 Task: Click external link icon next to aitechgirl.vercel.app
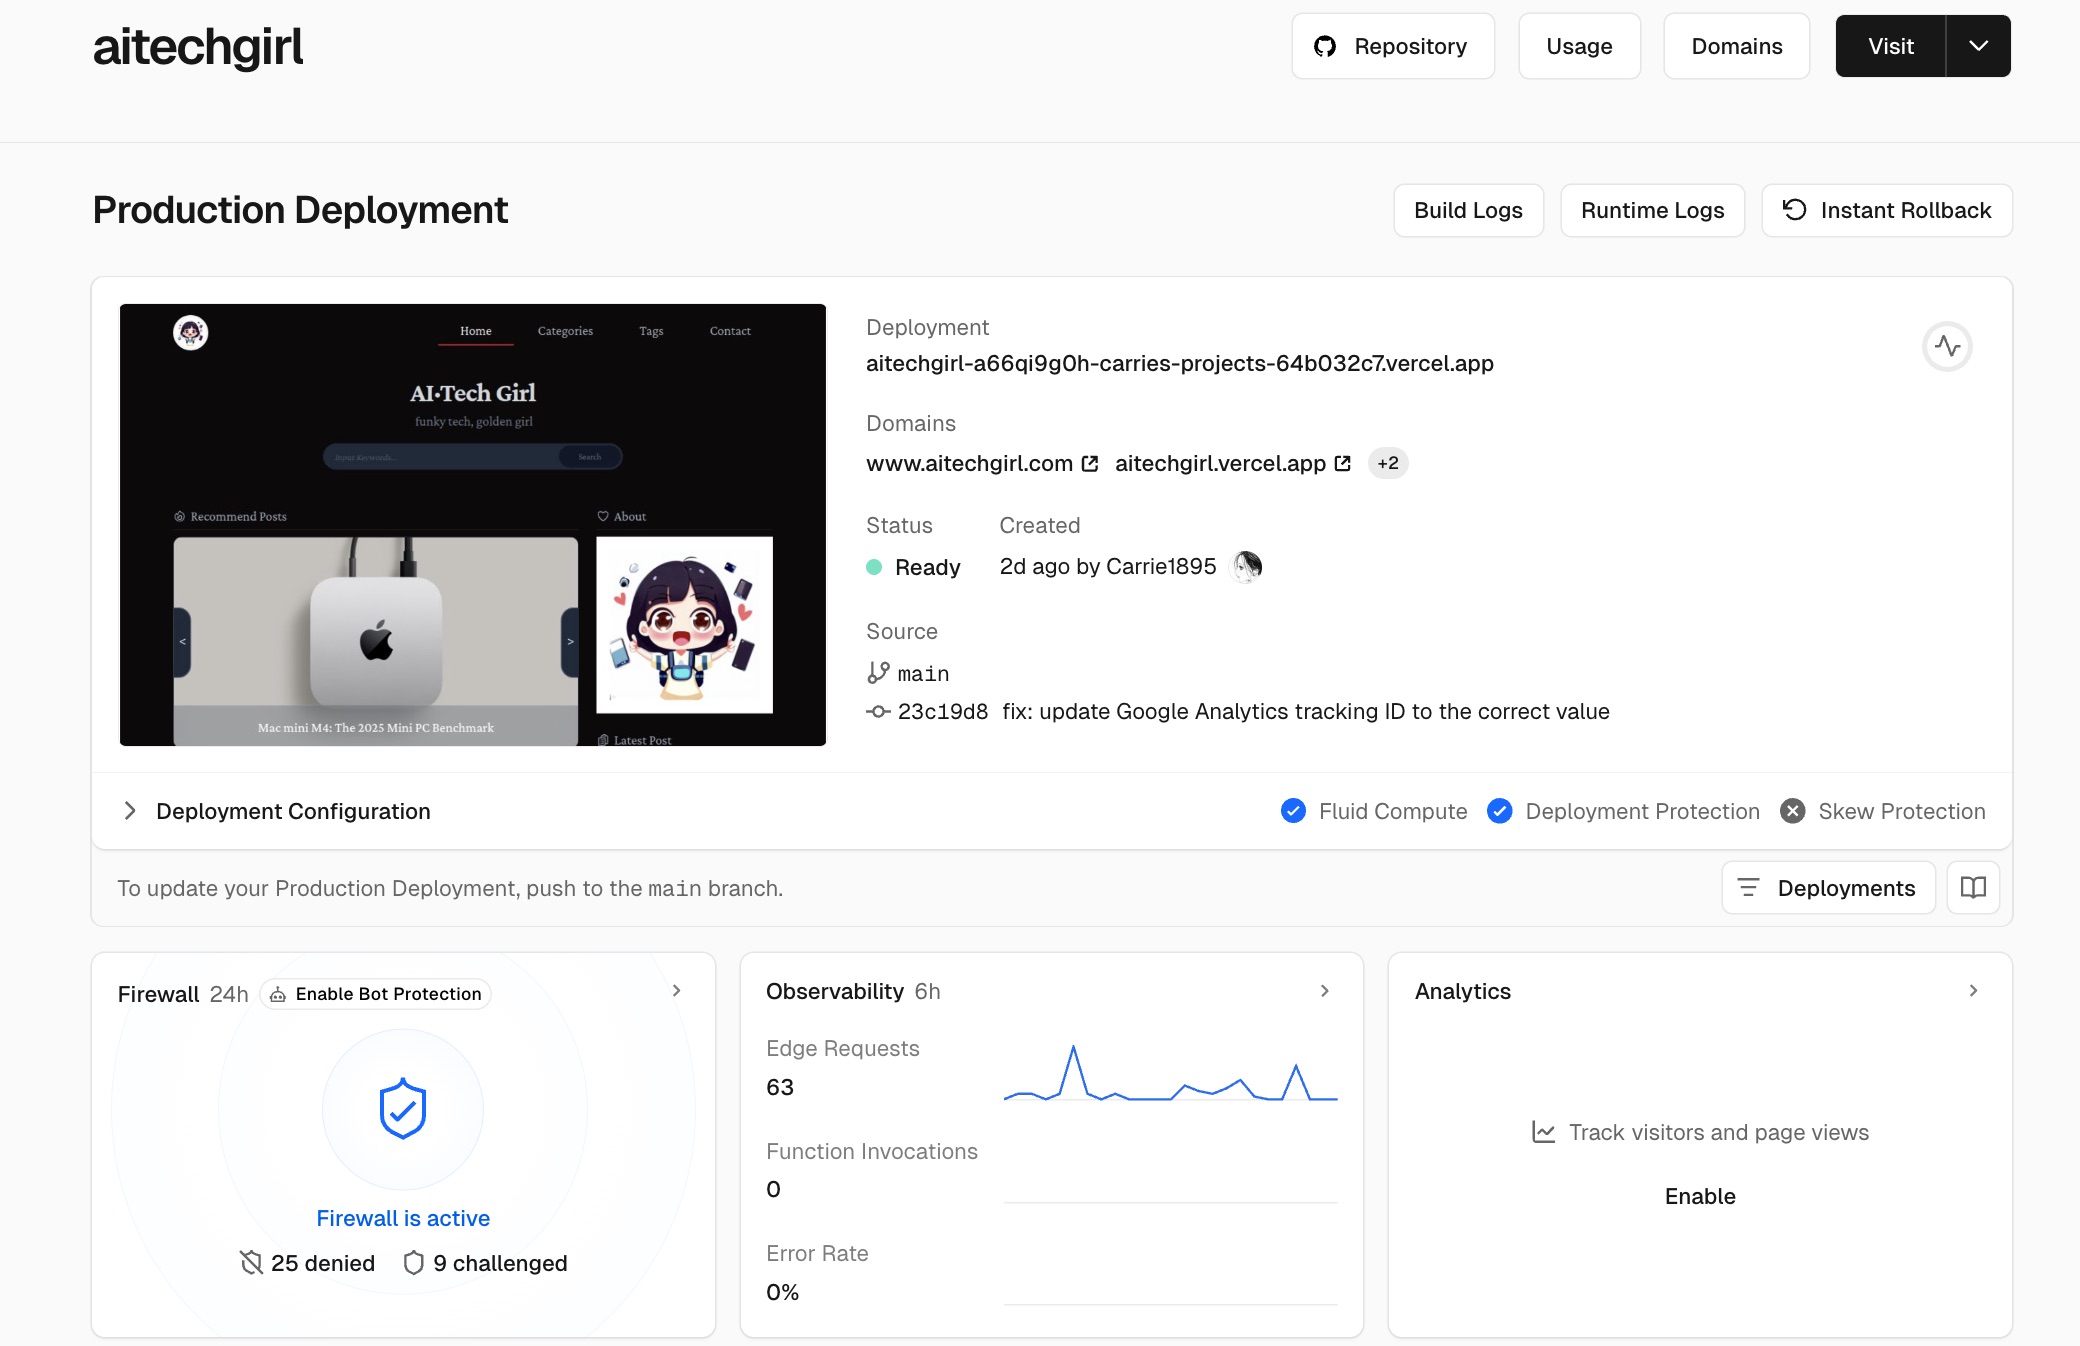click(x=1342, y=463)
